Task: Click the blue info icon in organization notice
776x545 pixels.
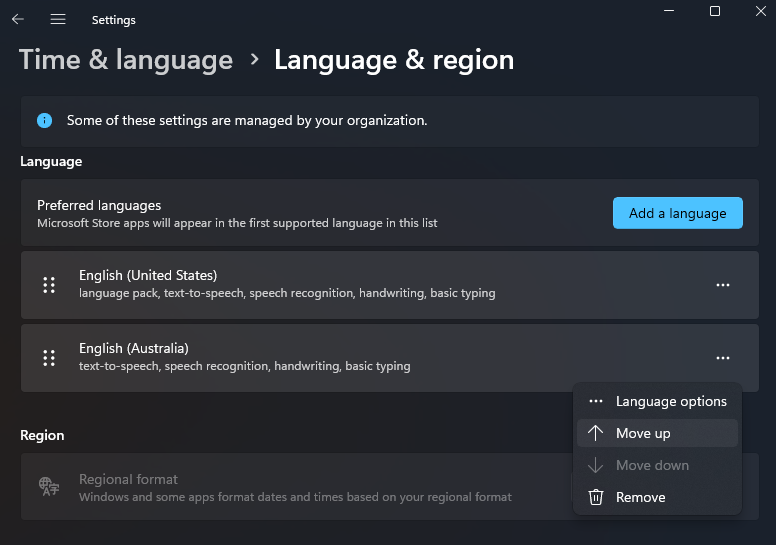Action: pos(45,120)
